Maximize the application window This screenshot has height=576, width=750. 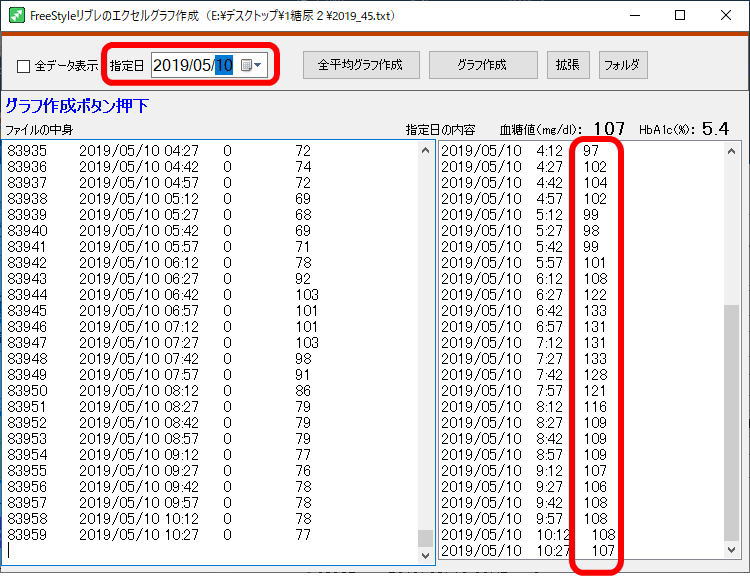coord(680,15)
